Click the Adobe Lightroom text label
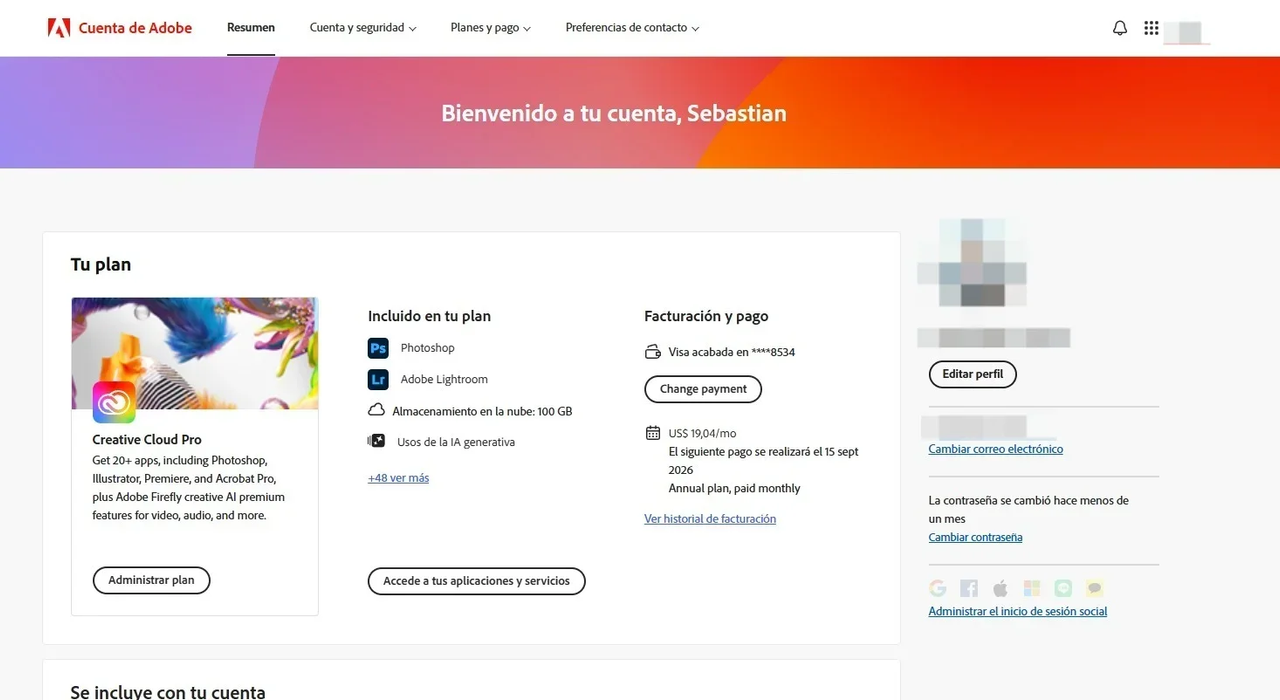The width and height of the screenshot is (1280, 700). pyautogui.click(x=444, y=379)
